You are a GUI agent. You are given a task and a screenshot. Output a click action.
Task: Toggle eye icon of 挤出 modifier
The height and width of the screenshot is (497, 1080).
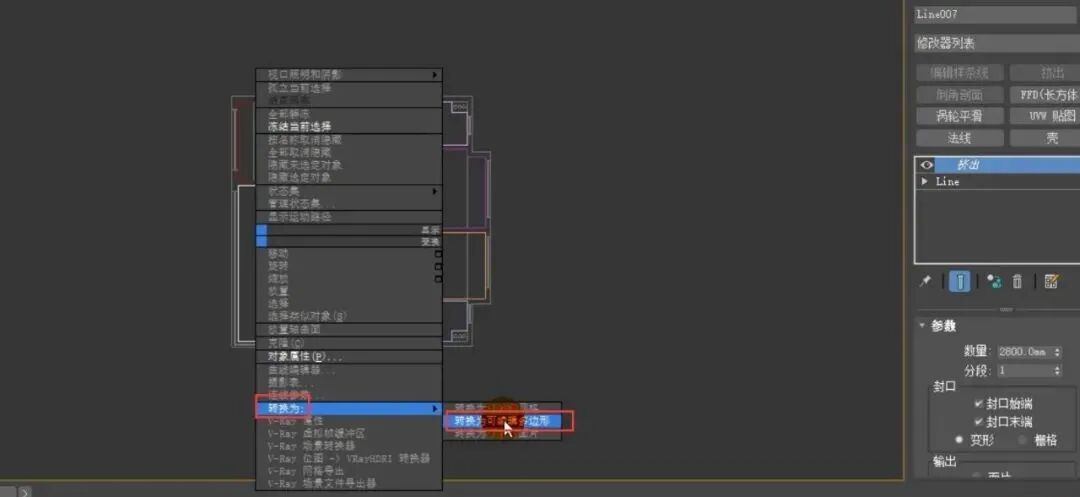pos(926,165)
